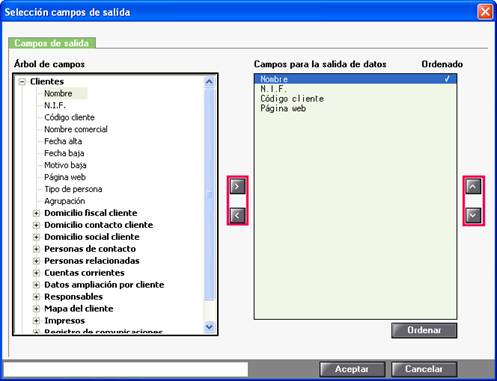Select Nombre in the field tree
The width and height of the screenshot is (497, 381).
click(58, 93)
